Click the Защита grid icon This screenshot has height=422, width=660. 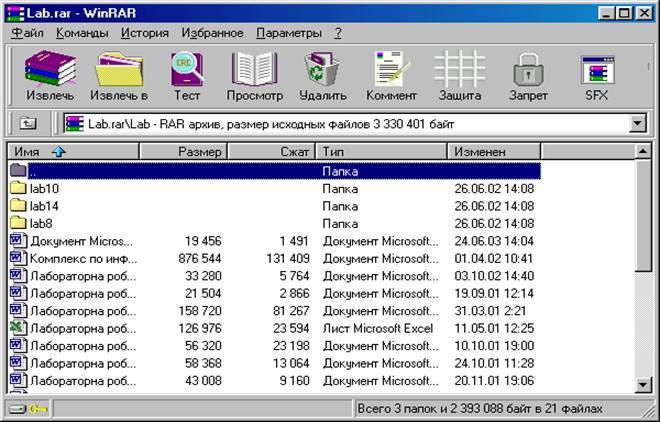459,69
